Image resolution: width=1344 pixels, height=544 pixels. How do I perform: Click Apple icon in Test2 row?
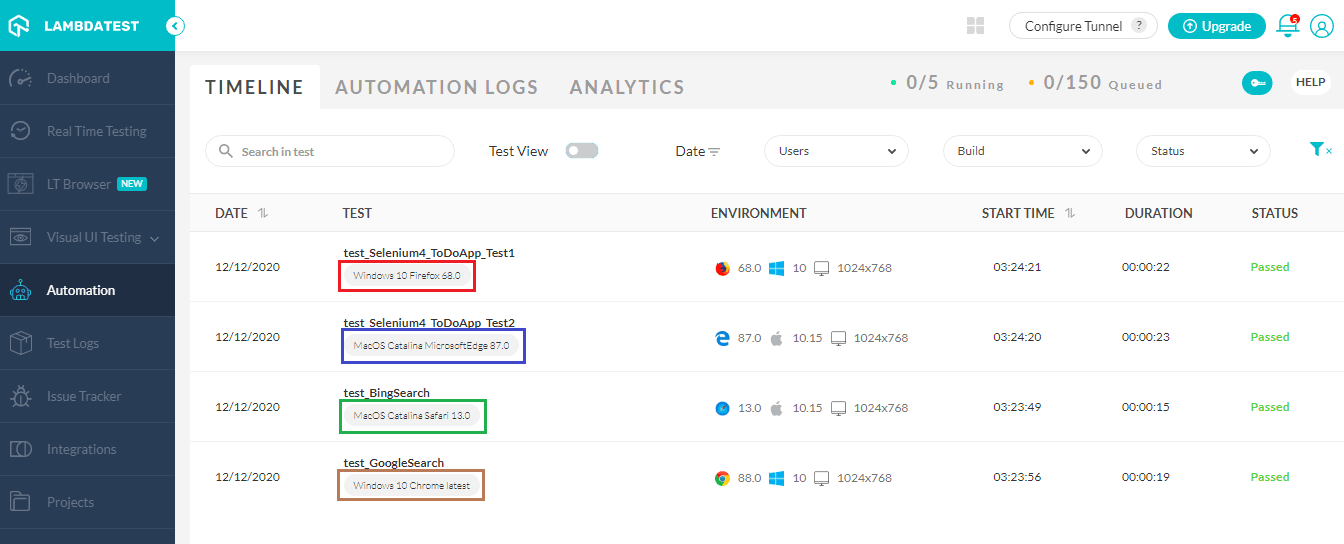(x=776, y=338)
